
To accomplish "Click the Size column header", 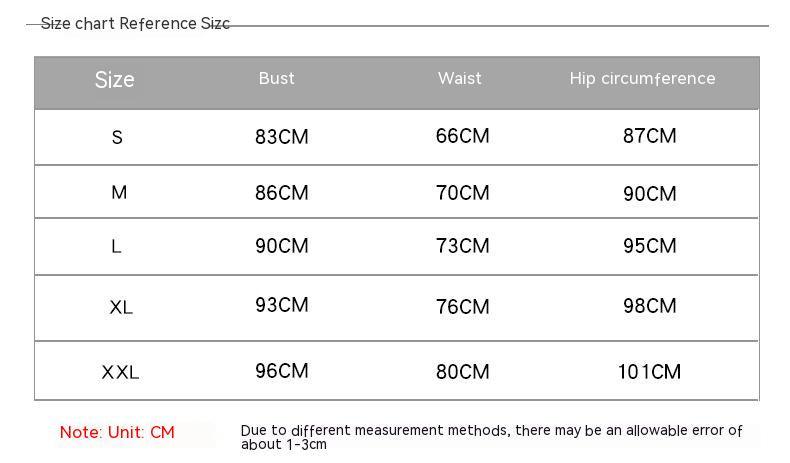I will point(115,80).
